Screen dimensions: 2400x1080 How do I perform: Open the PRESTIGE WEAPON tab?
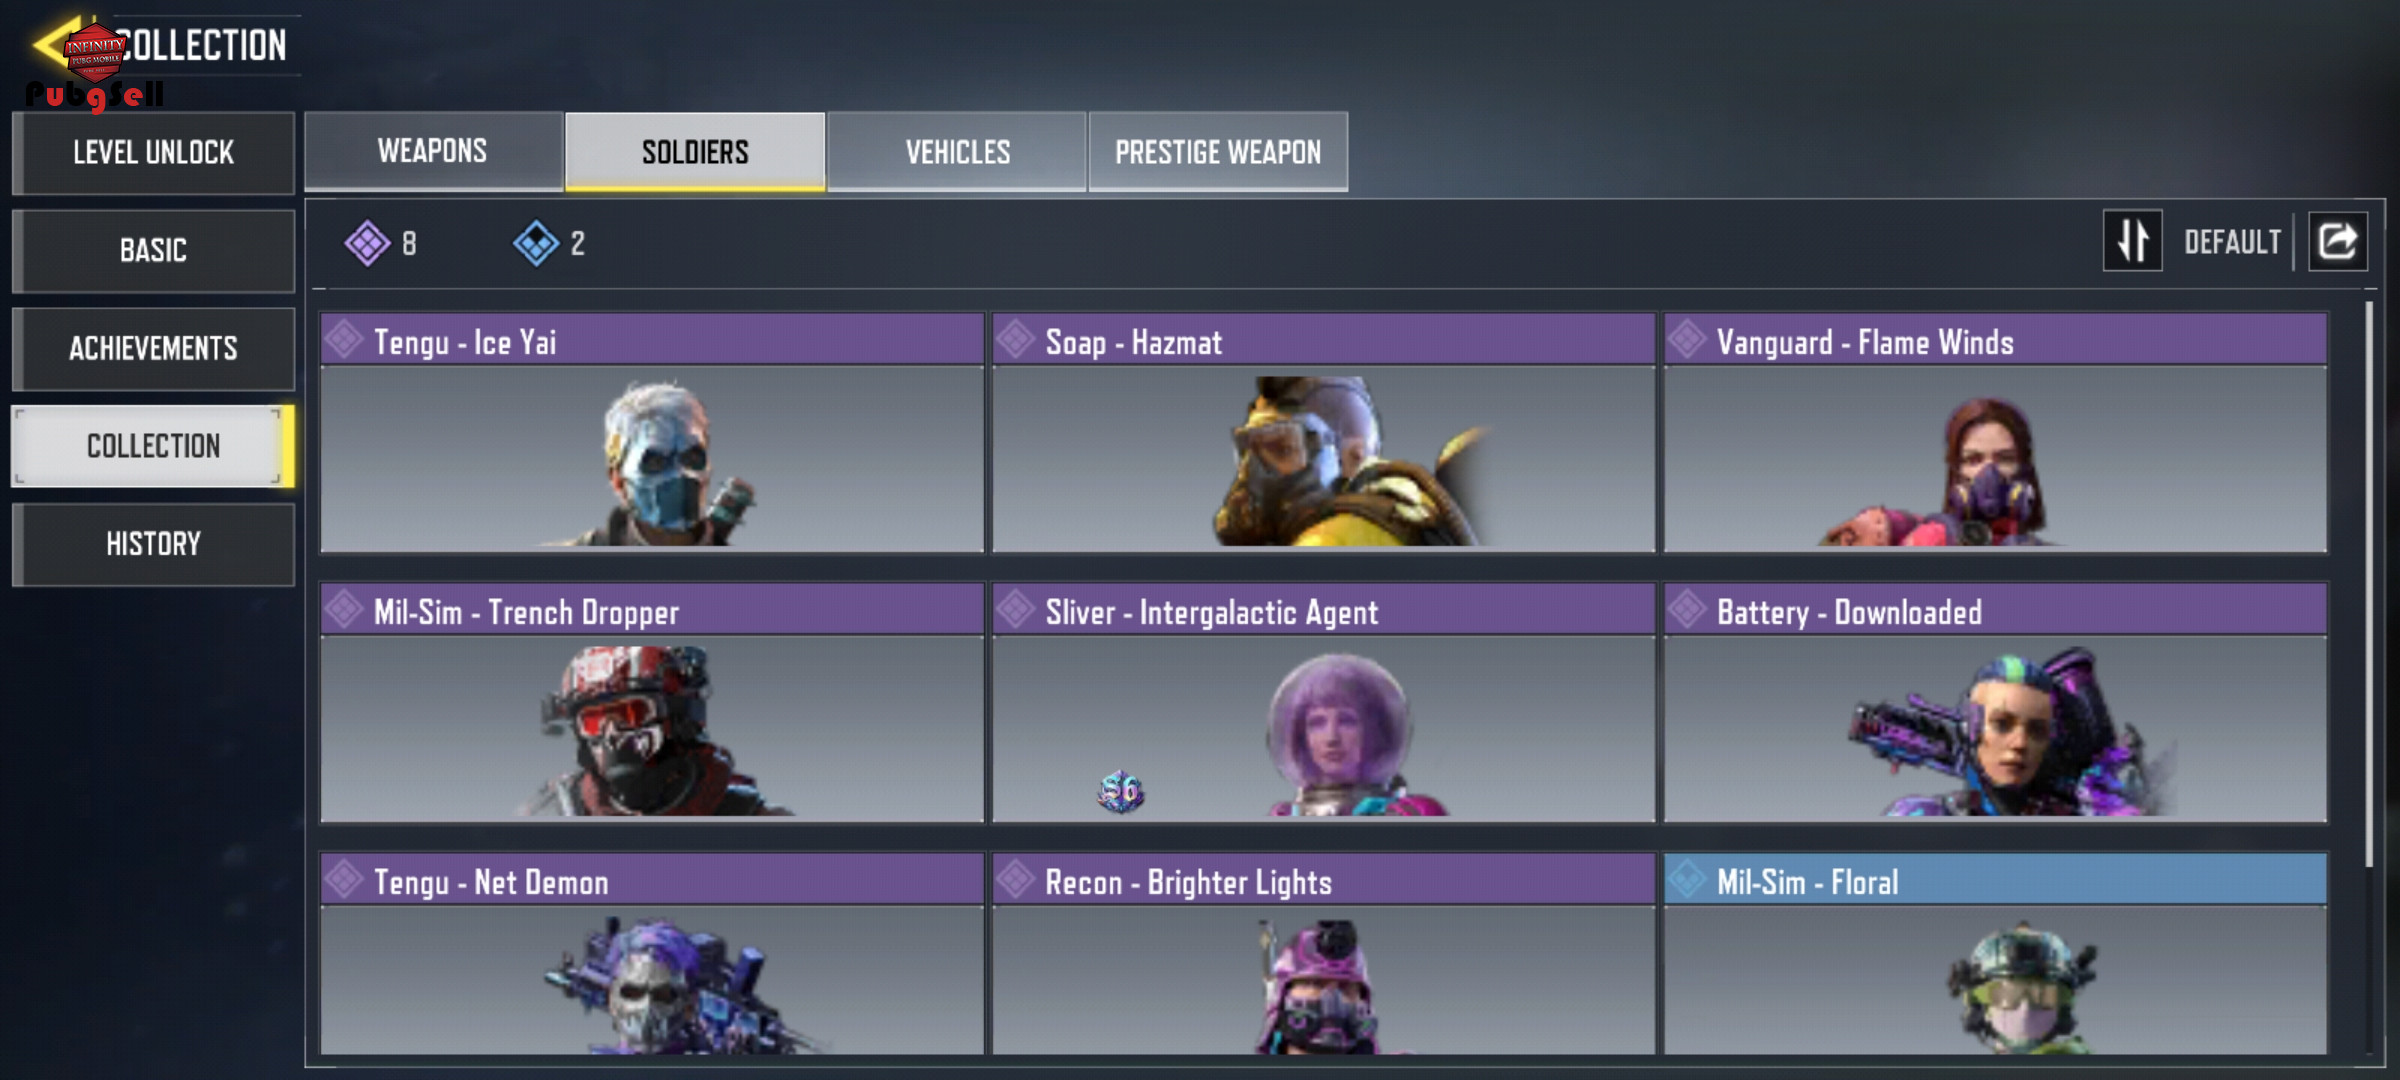click(1218, 152)
